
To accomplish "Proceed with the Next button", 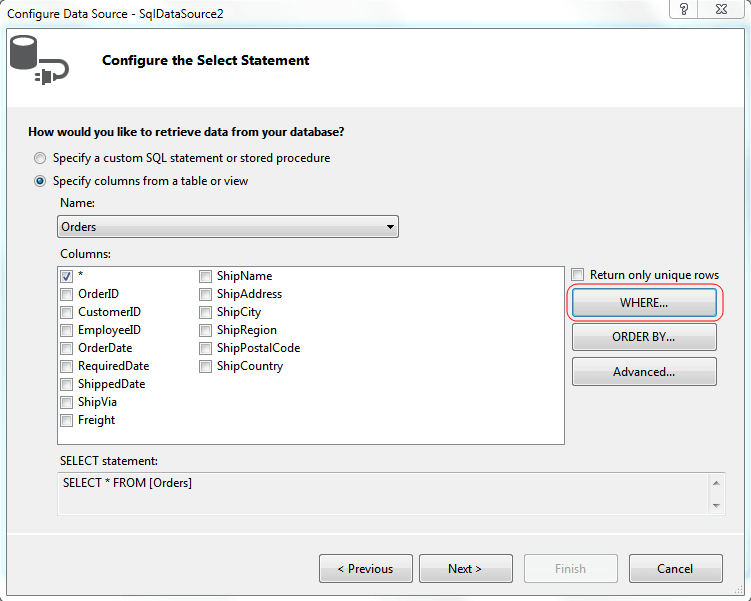I will (x=465, y=569).
